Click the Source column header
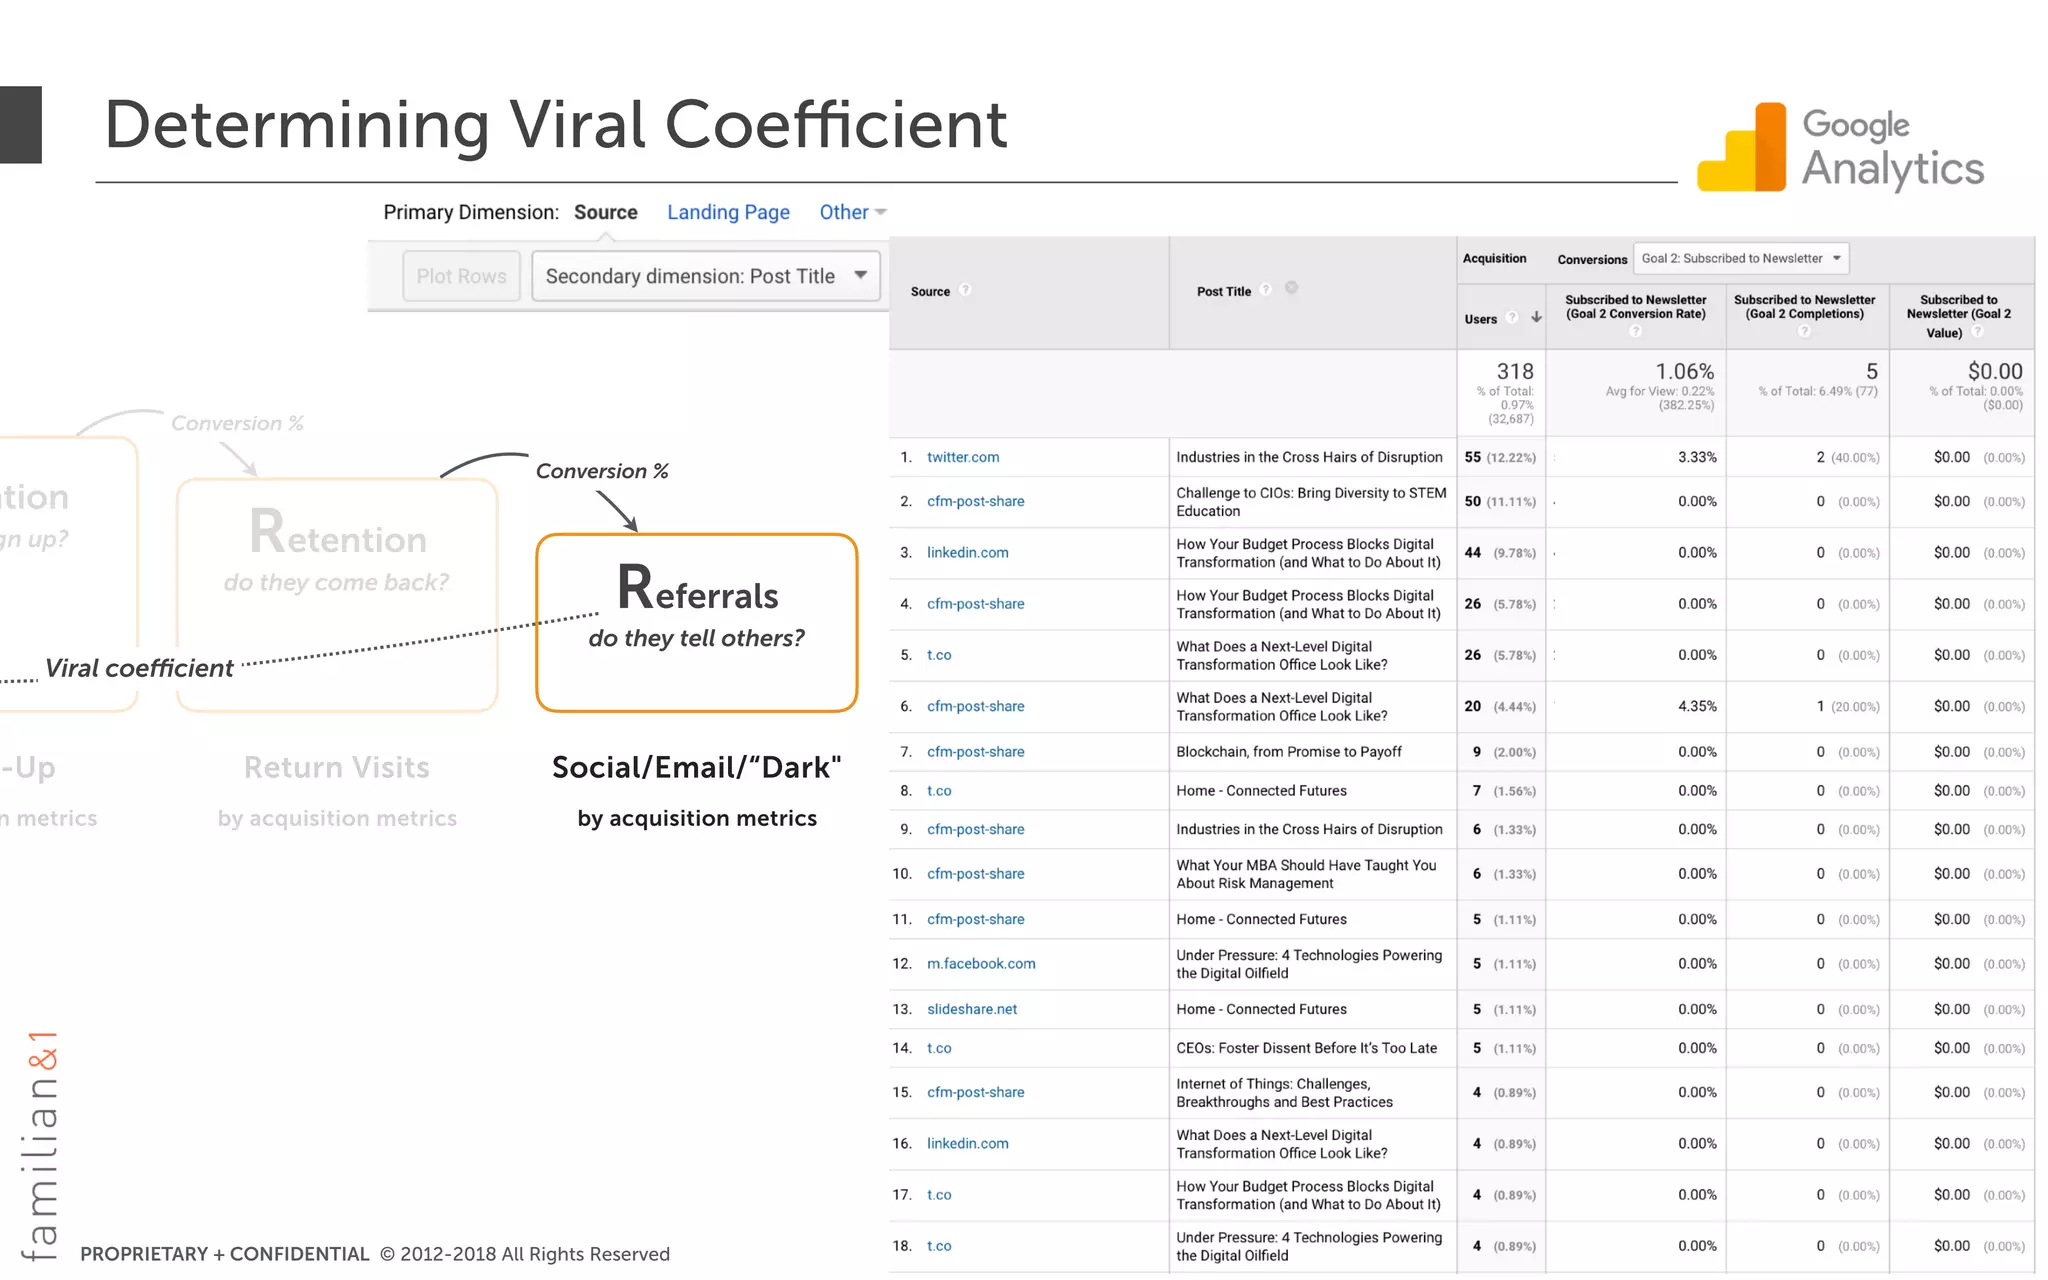2048x1280 pixels. (x=930, y=292)
